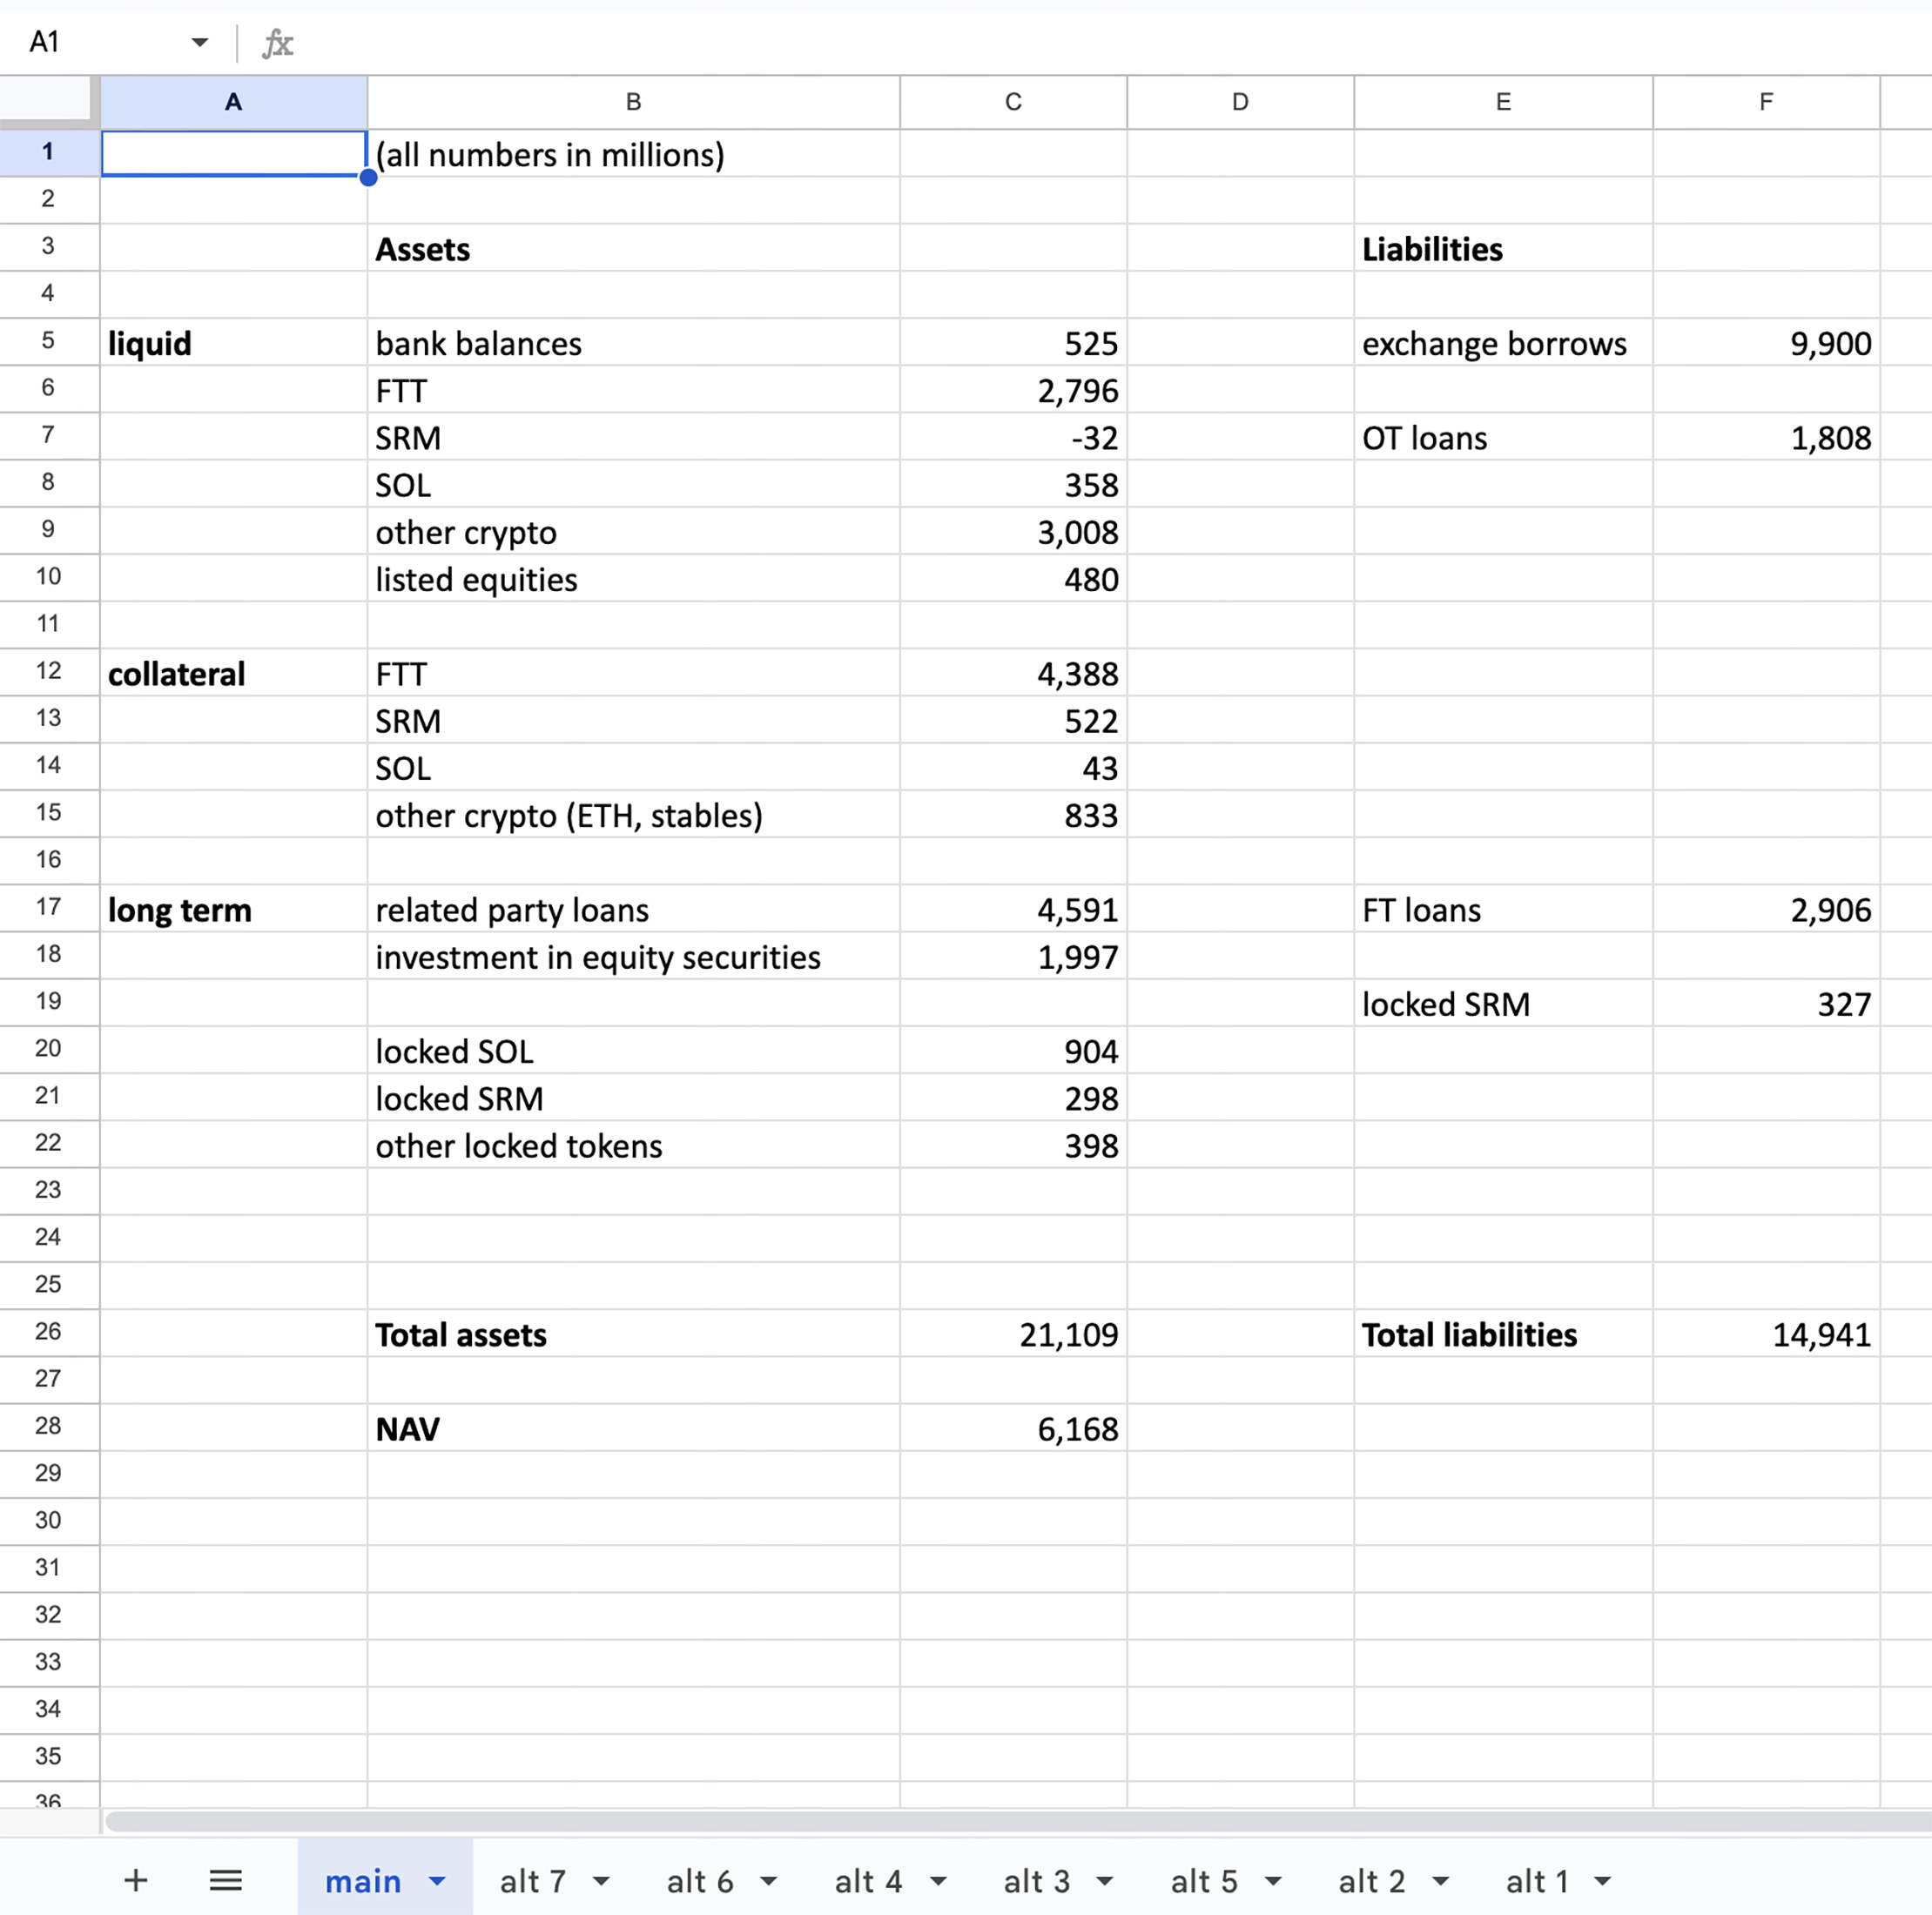Open the alt 3 sheet tab

click(1036, 1881)
